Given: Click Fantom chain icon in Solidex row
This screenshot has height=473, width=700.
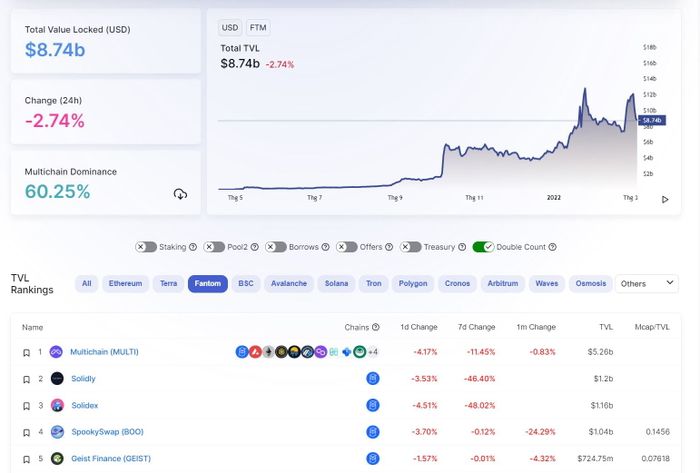Looking at the screenshot, I should click(x=373, y=405).
